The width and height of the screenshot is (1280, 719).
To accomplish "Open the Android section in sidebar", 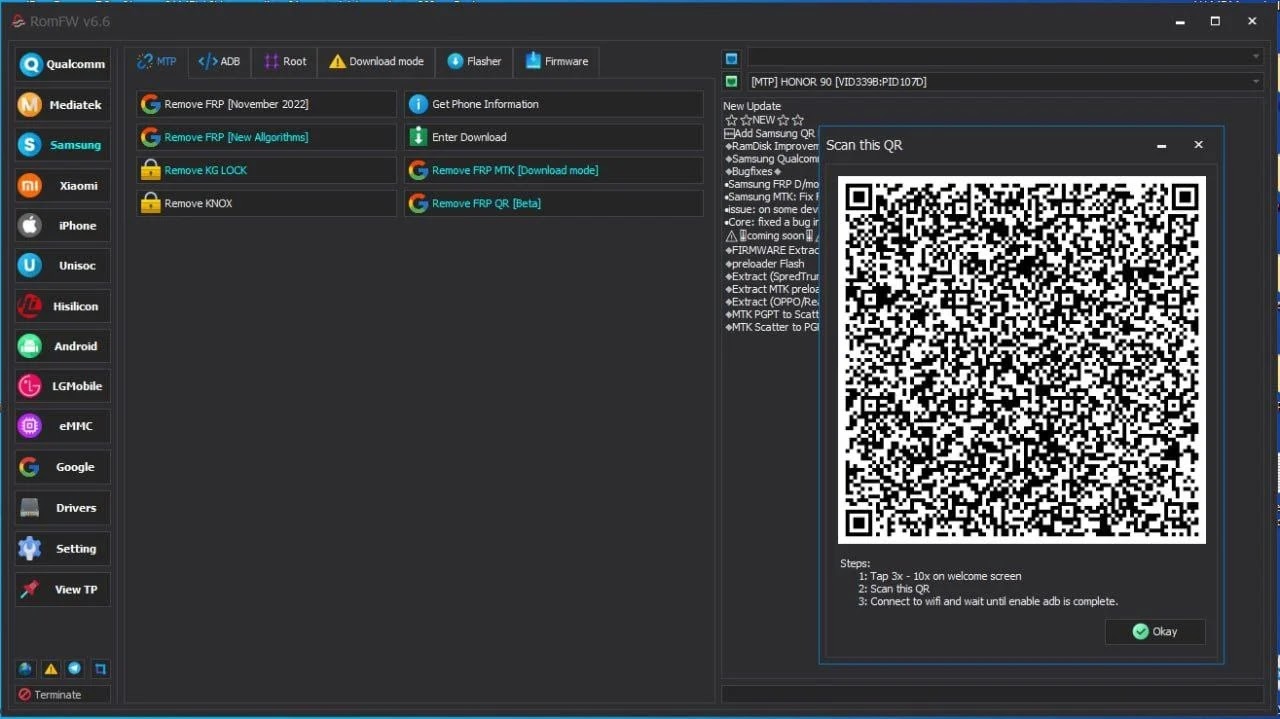I will 62,346.
